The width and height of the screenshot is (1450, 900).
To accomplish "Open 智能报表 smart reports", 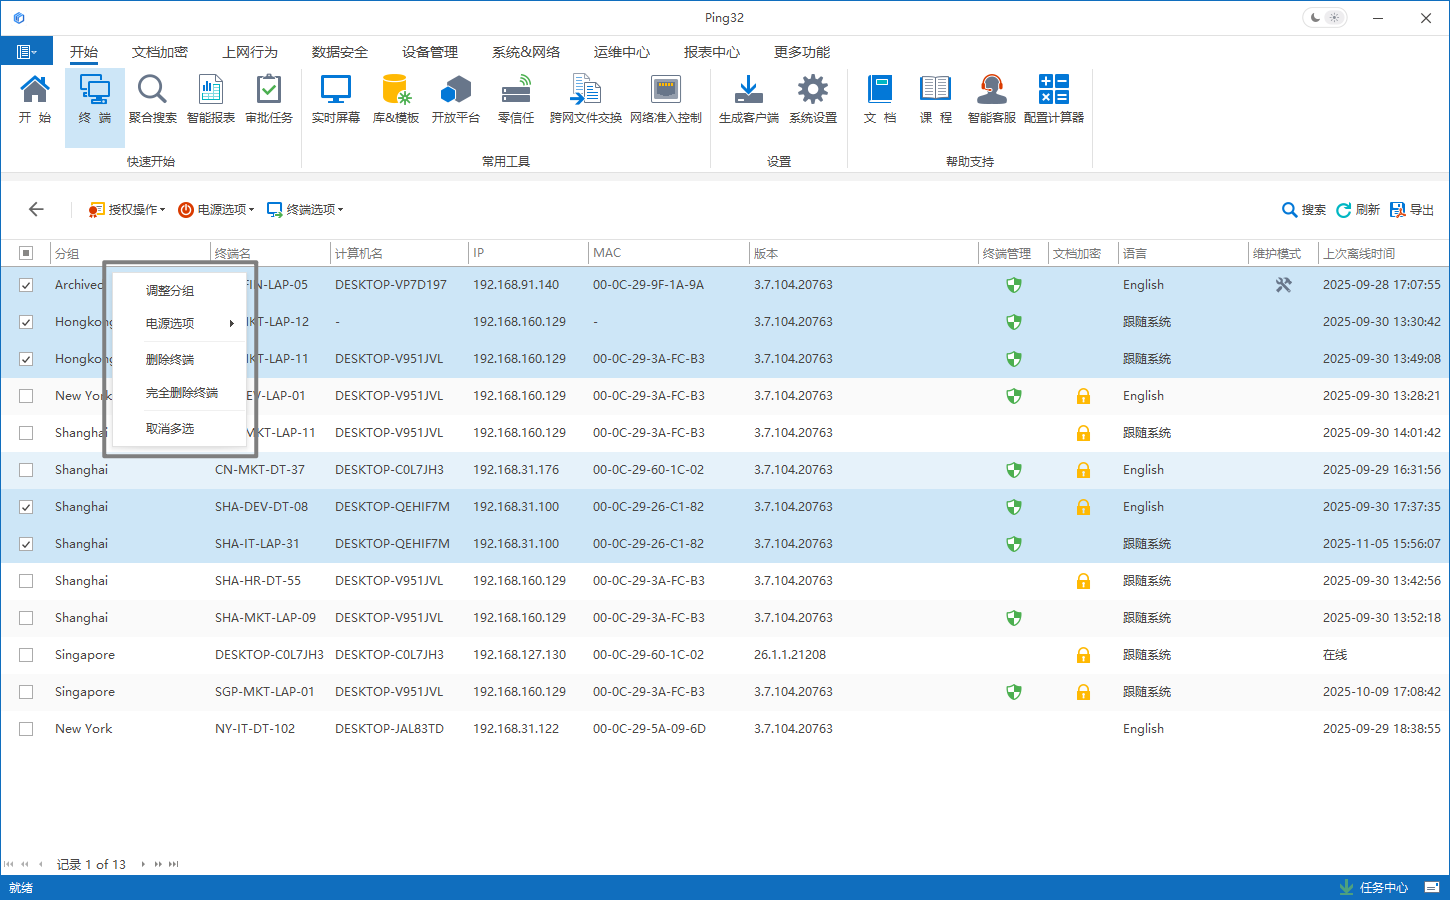I will (x=210, y=99).
